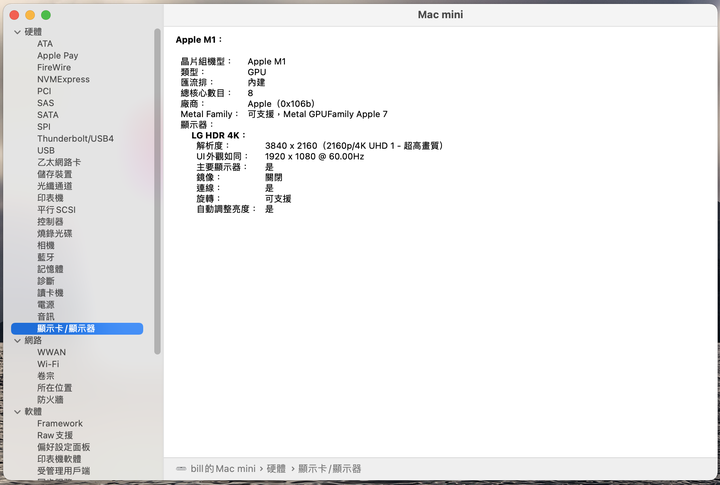Select 平行 SCSI in the sidebar
This screenshot has width=720, height=485.
tap(56, 210)
